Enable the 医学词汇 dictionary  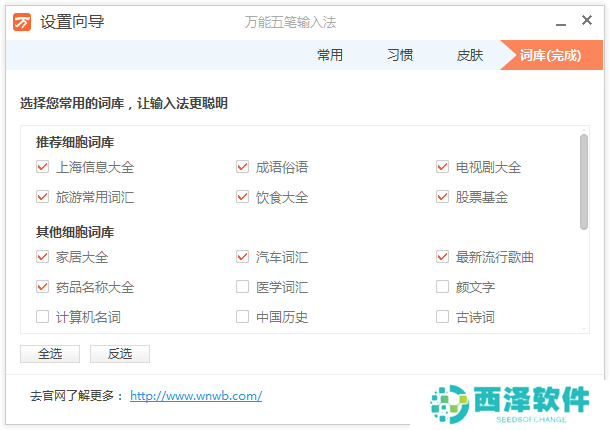tap(242, 287)
